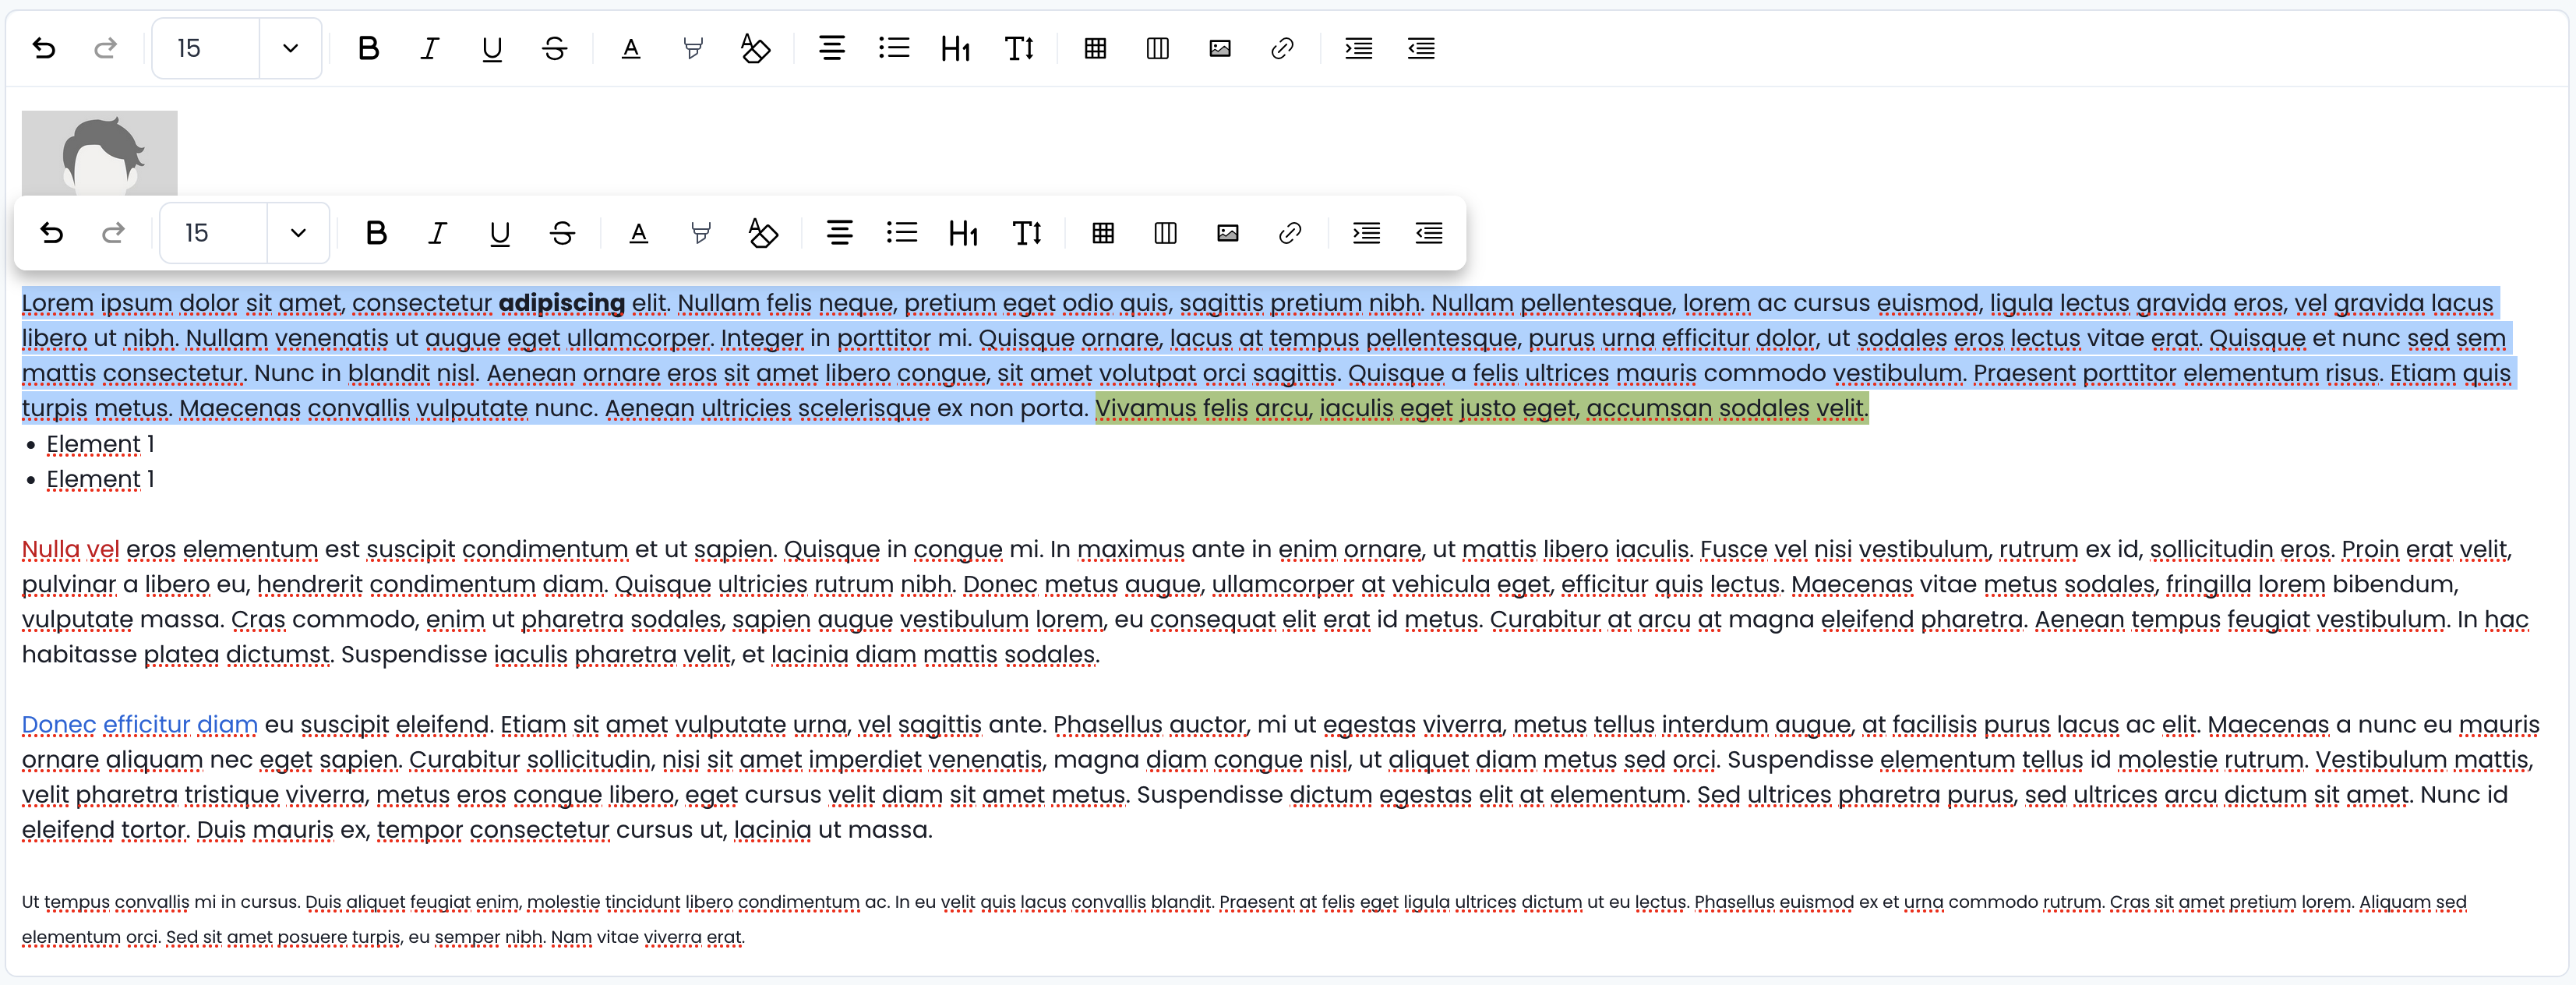Insert bullet list from top toolbar
Image resolution: width=2576 pixels, height=985 pixels.
coord(893,48)
